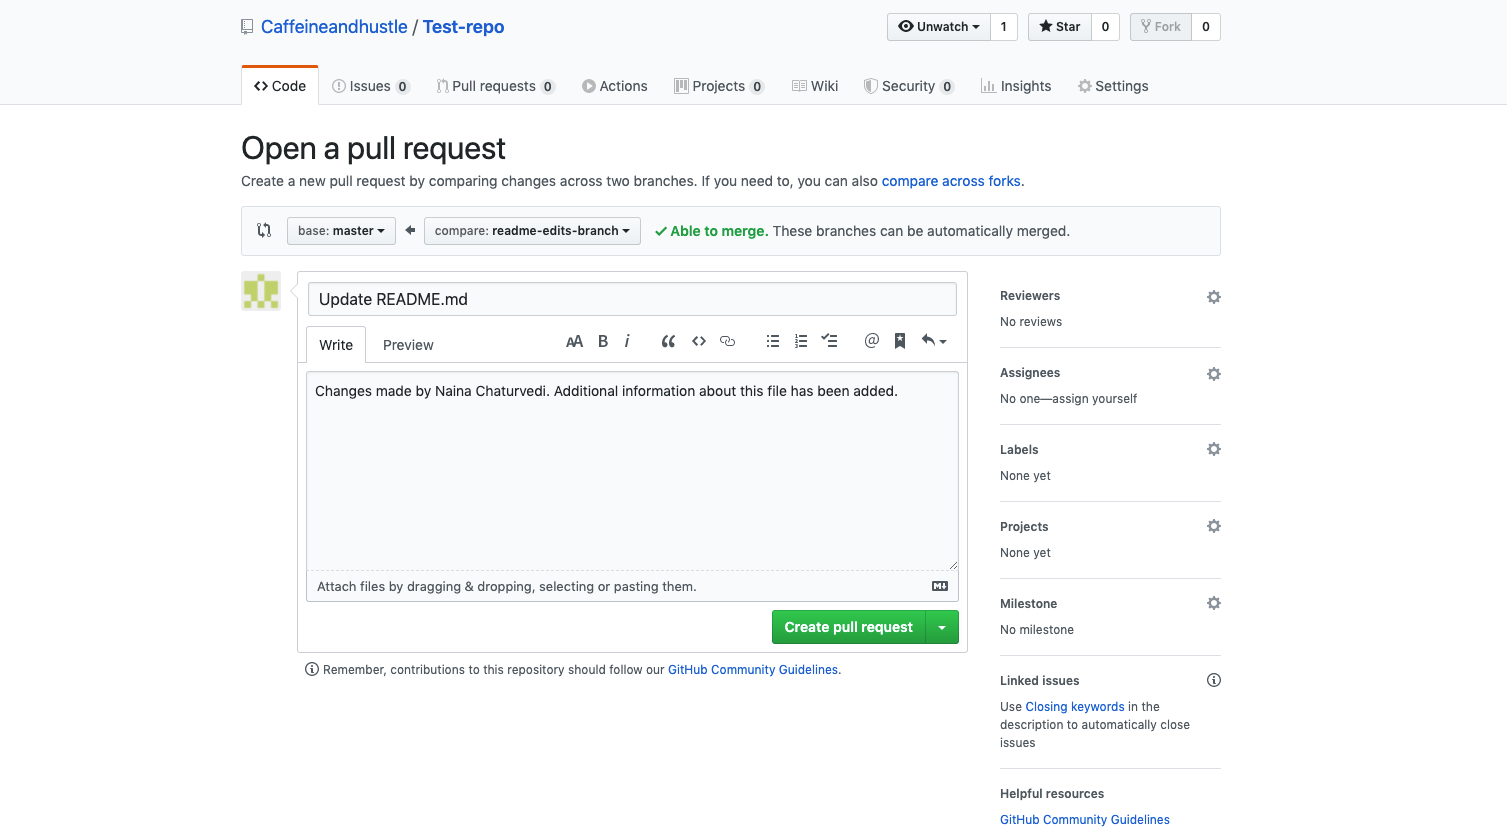Image resolution: width=1507 pixels, height=839 pixels.
Task: Open the Settings tab
Action: coord(1113,86)
